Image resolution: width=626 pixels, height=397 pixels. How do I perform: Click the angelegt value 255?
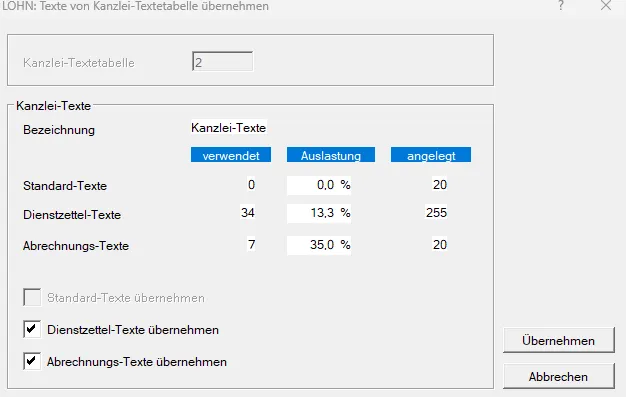pyautogui.click(x=436, y=212)
